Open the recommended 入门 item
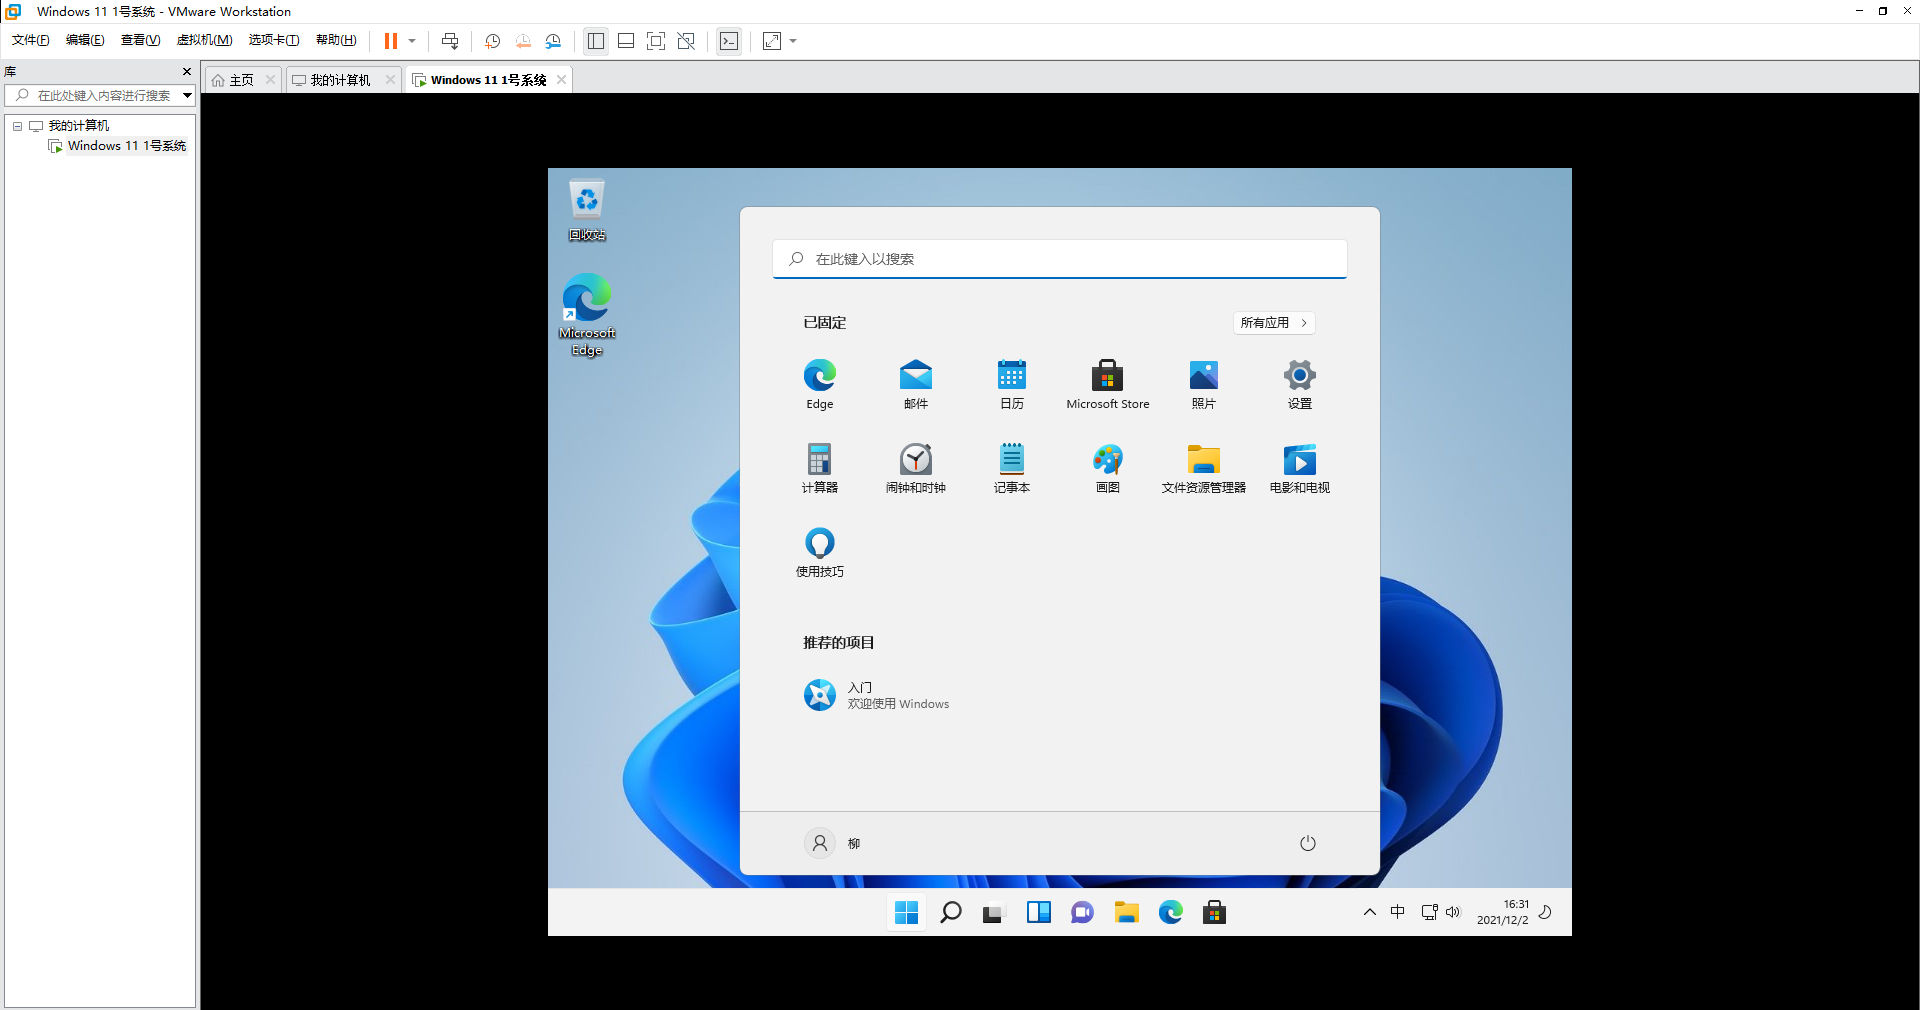 coord(876,695)
